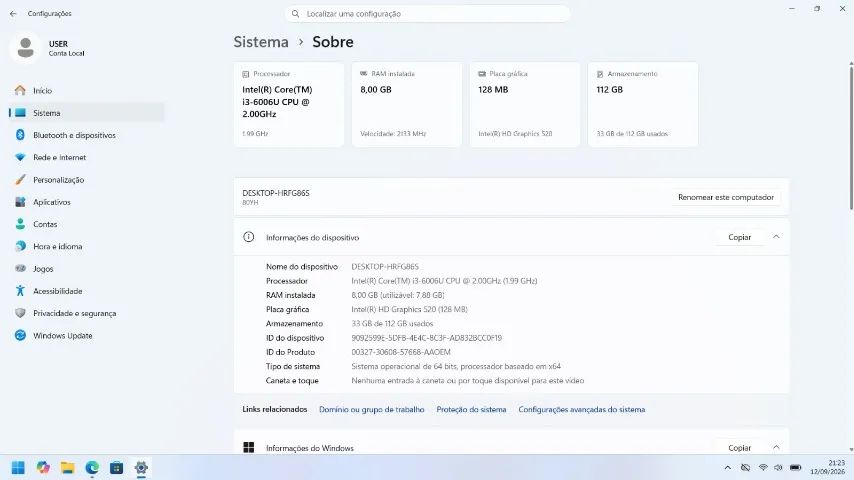Click the ID do Produto value 00327-30608-57668-AAOEM
Screen dimensions: 854x480
coord(401,352)
